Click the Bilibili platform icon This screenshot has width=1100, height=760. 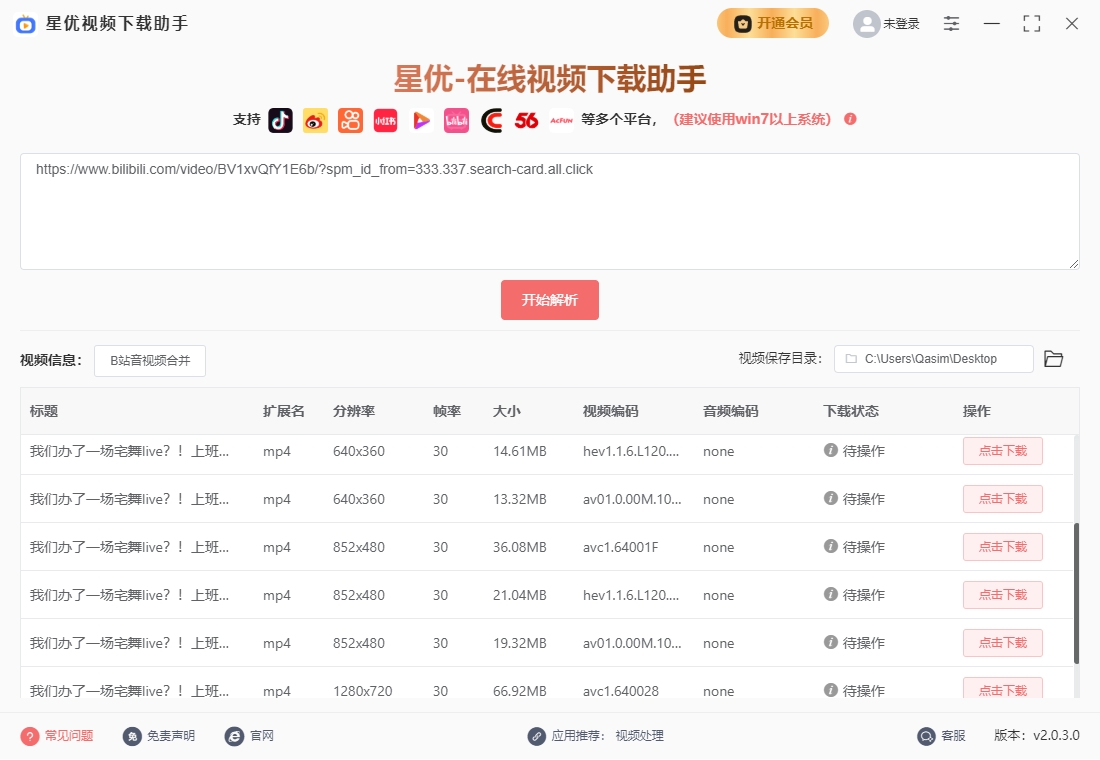coord(456,120)
